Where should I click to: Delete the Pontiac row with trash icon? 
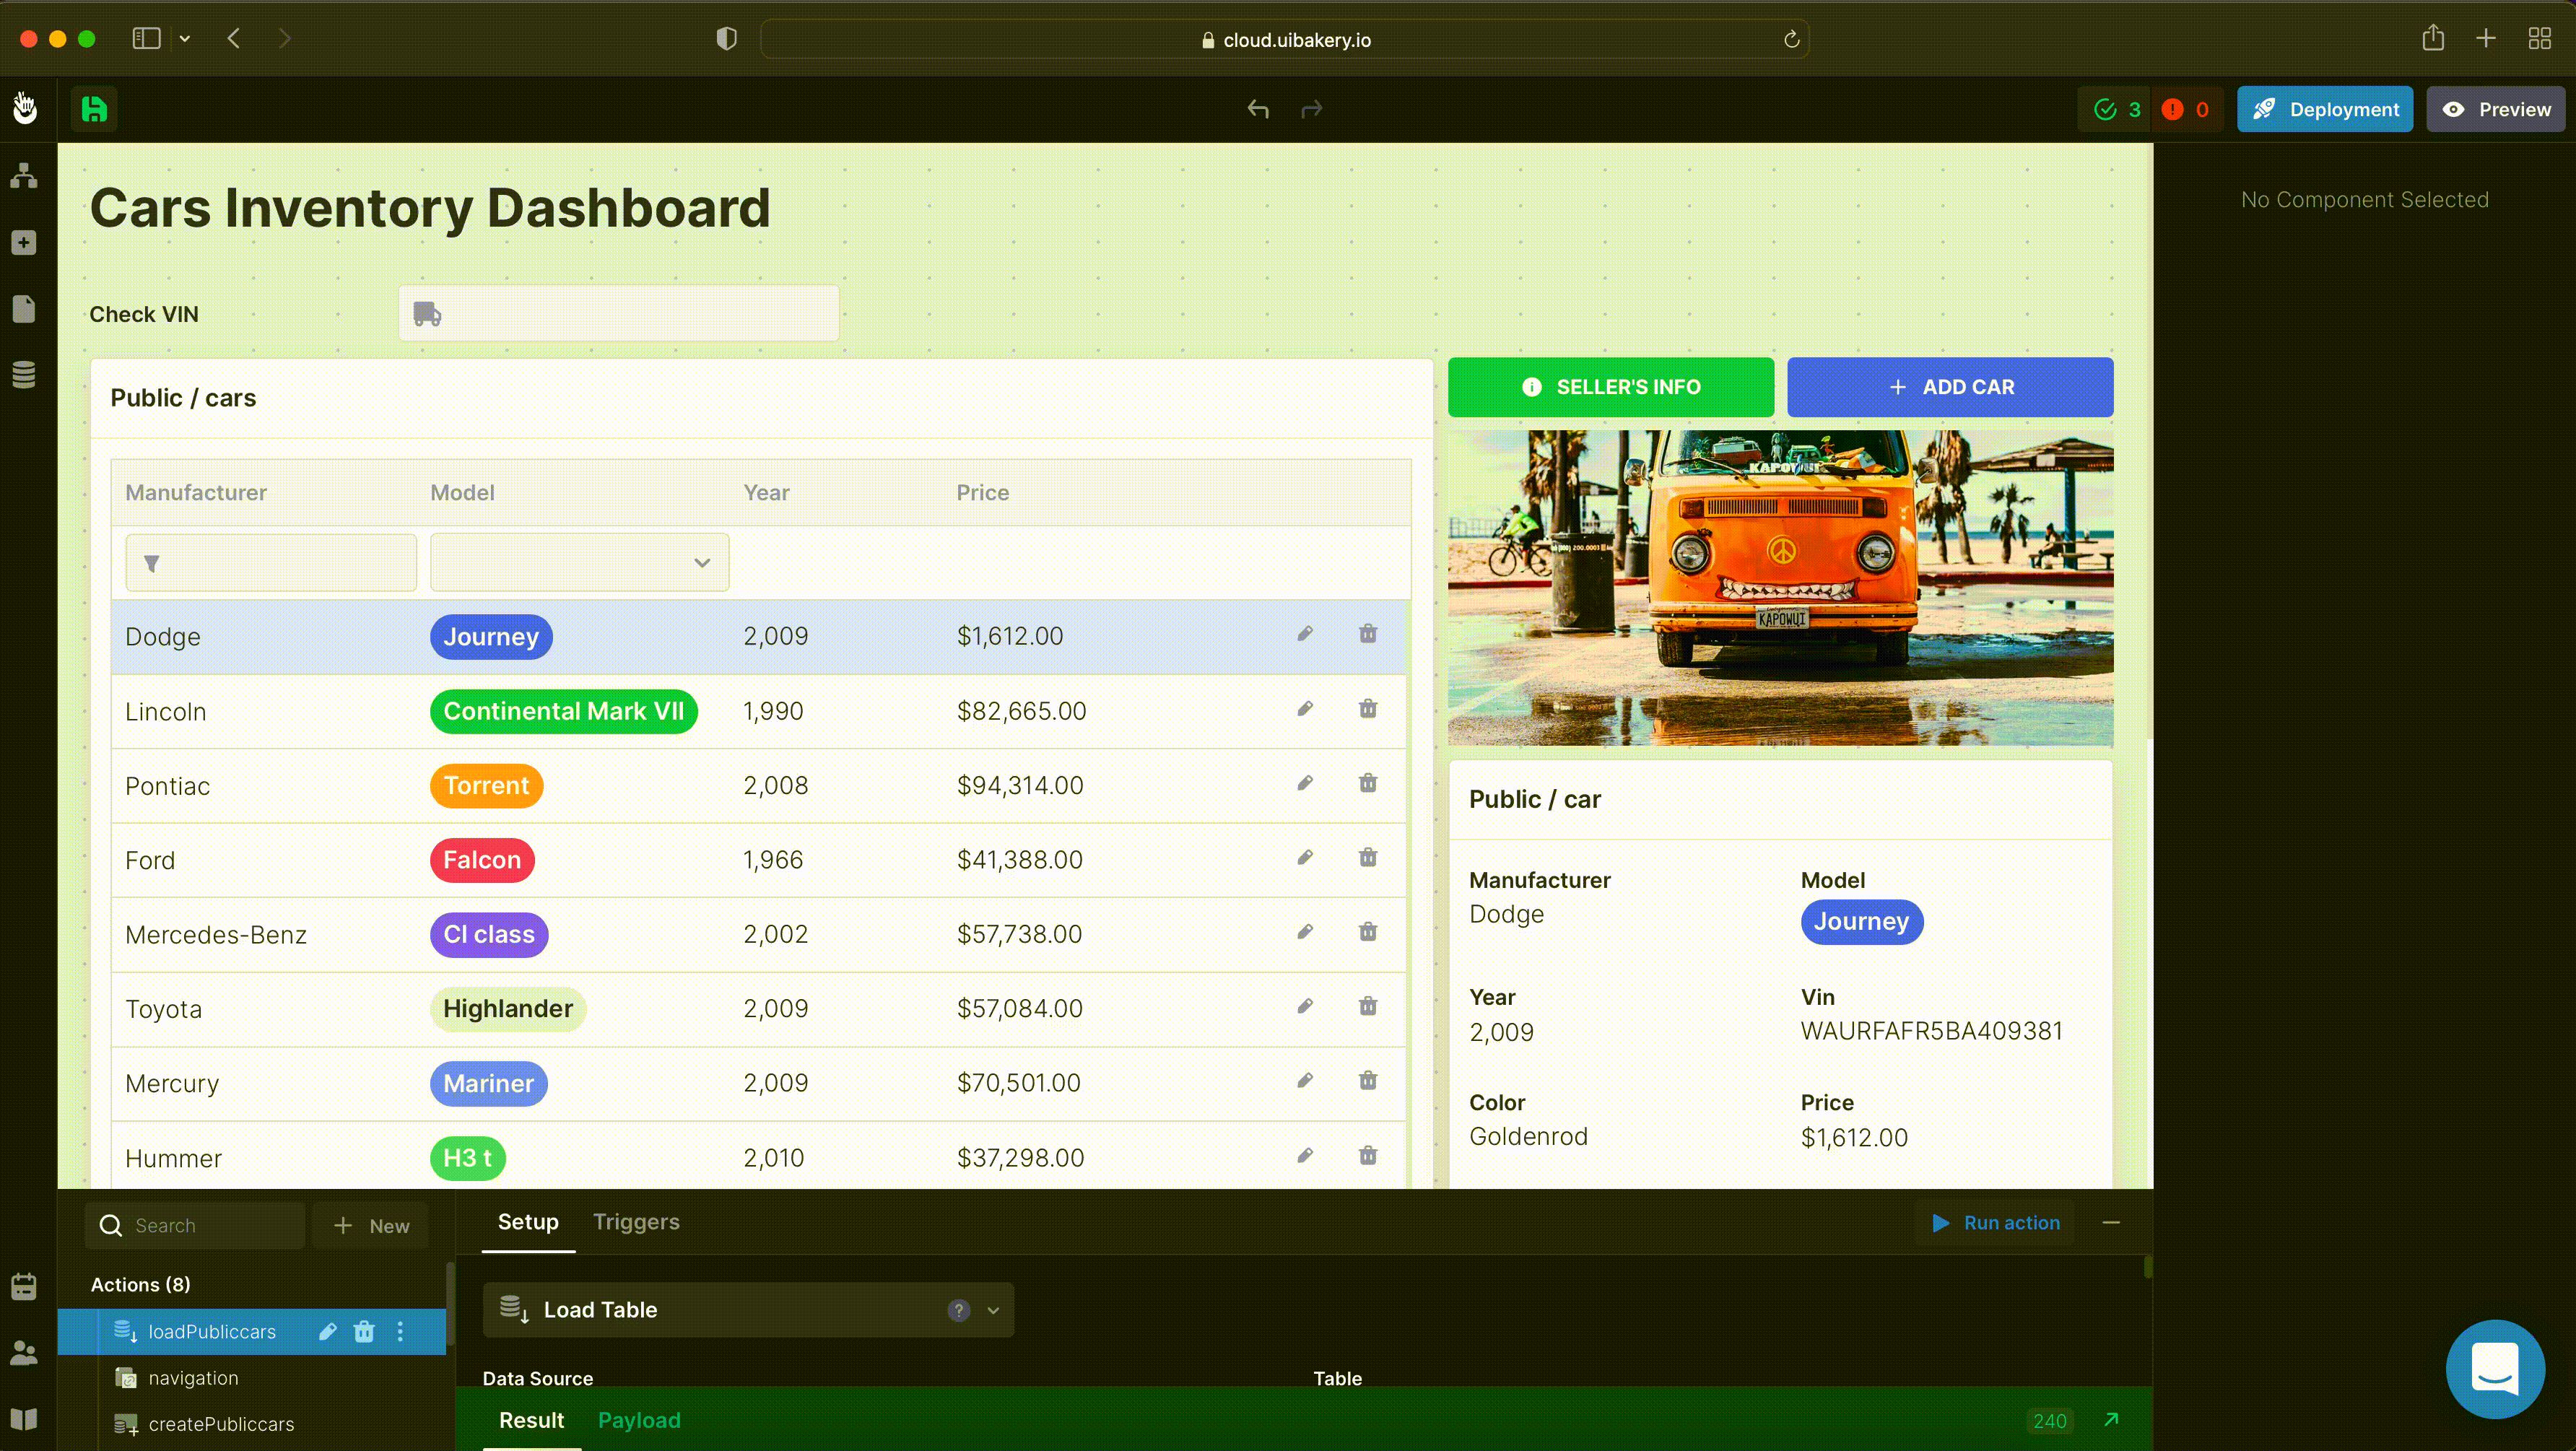(1368, 783)
